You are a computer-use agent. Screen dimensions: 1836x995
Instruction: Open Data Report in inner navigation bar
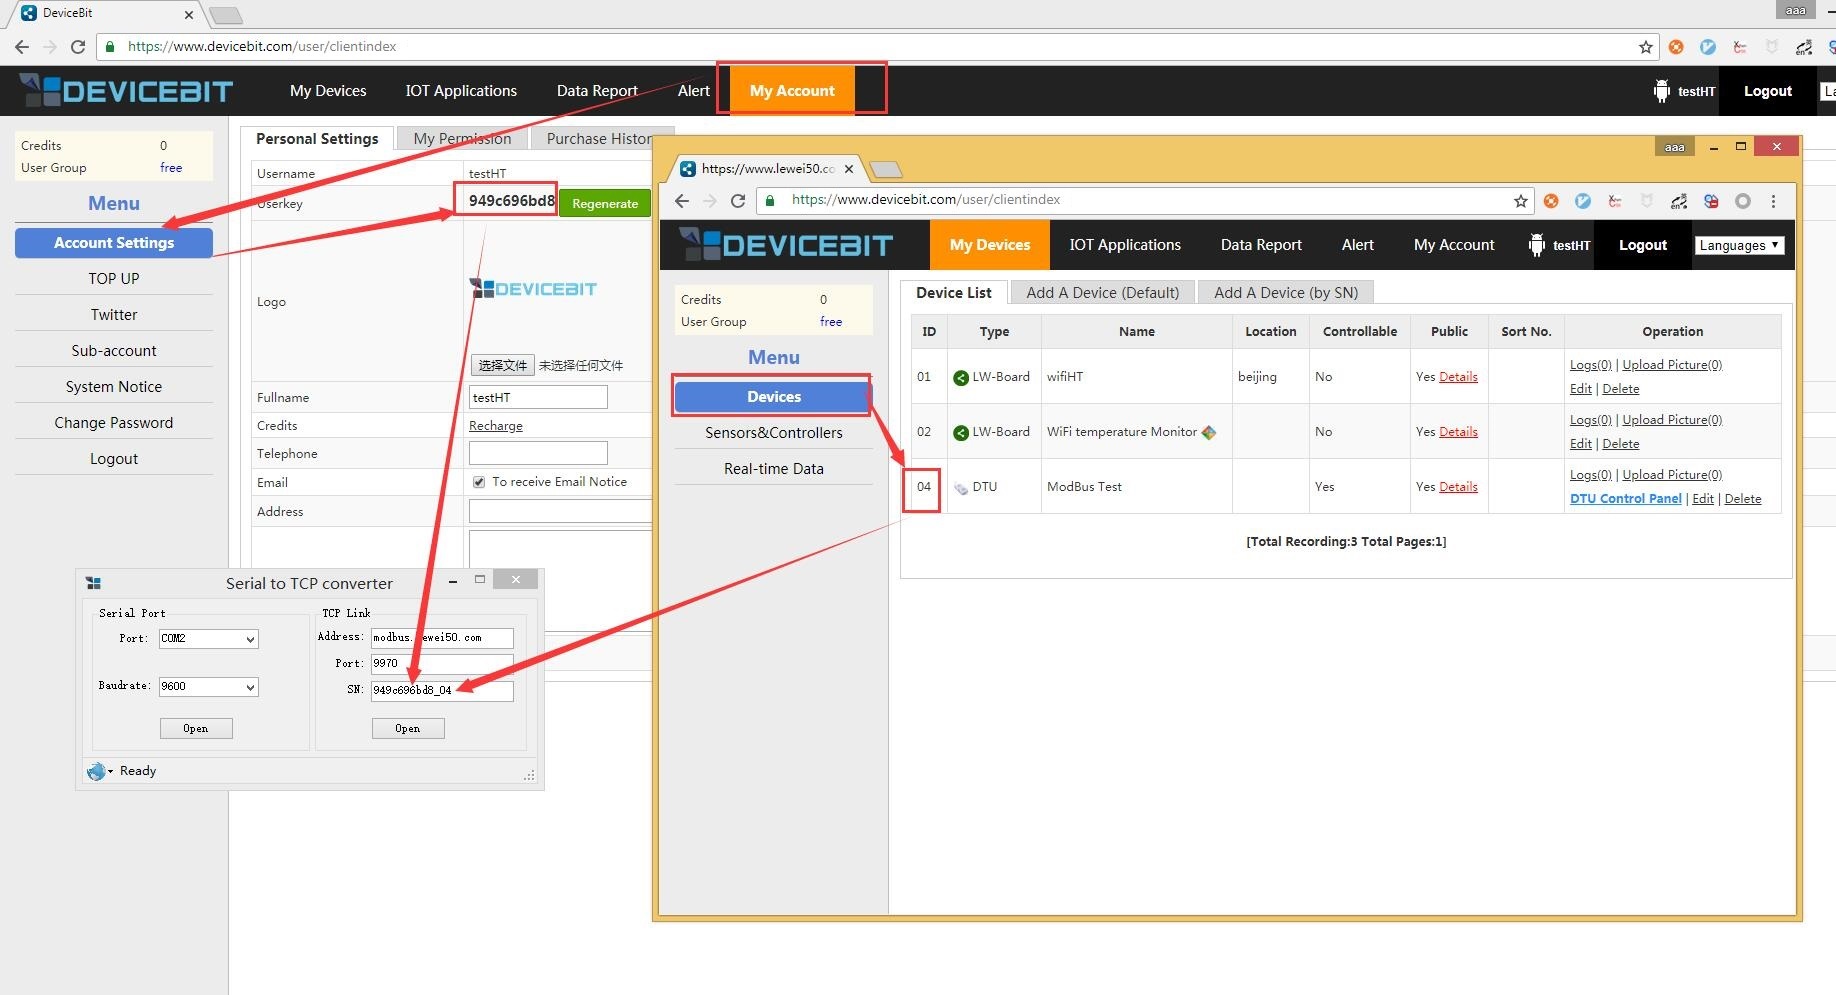click(x=1261, y=245)
